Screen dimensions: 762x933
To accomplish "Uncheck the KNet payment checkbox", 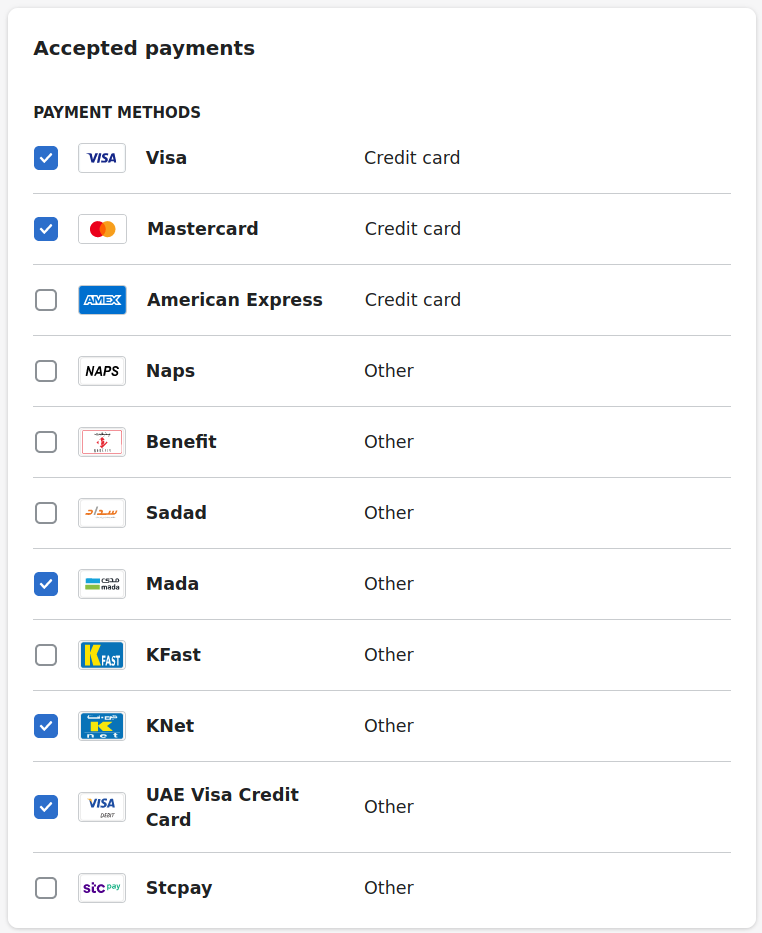I will pyautogui.click(x=46, y=726).
